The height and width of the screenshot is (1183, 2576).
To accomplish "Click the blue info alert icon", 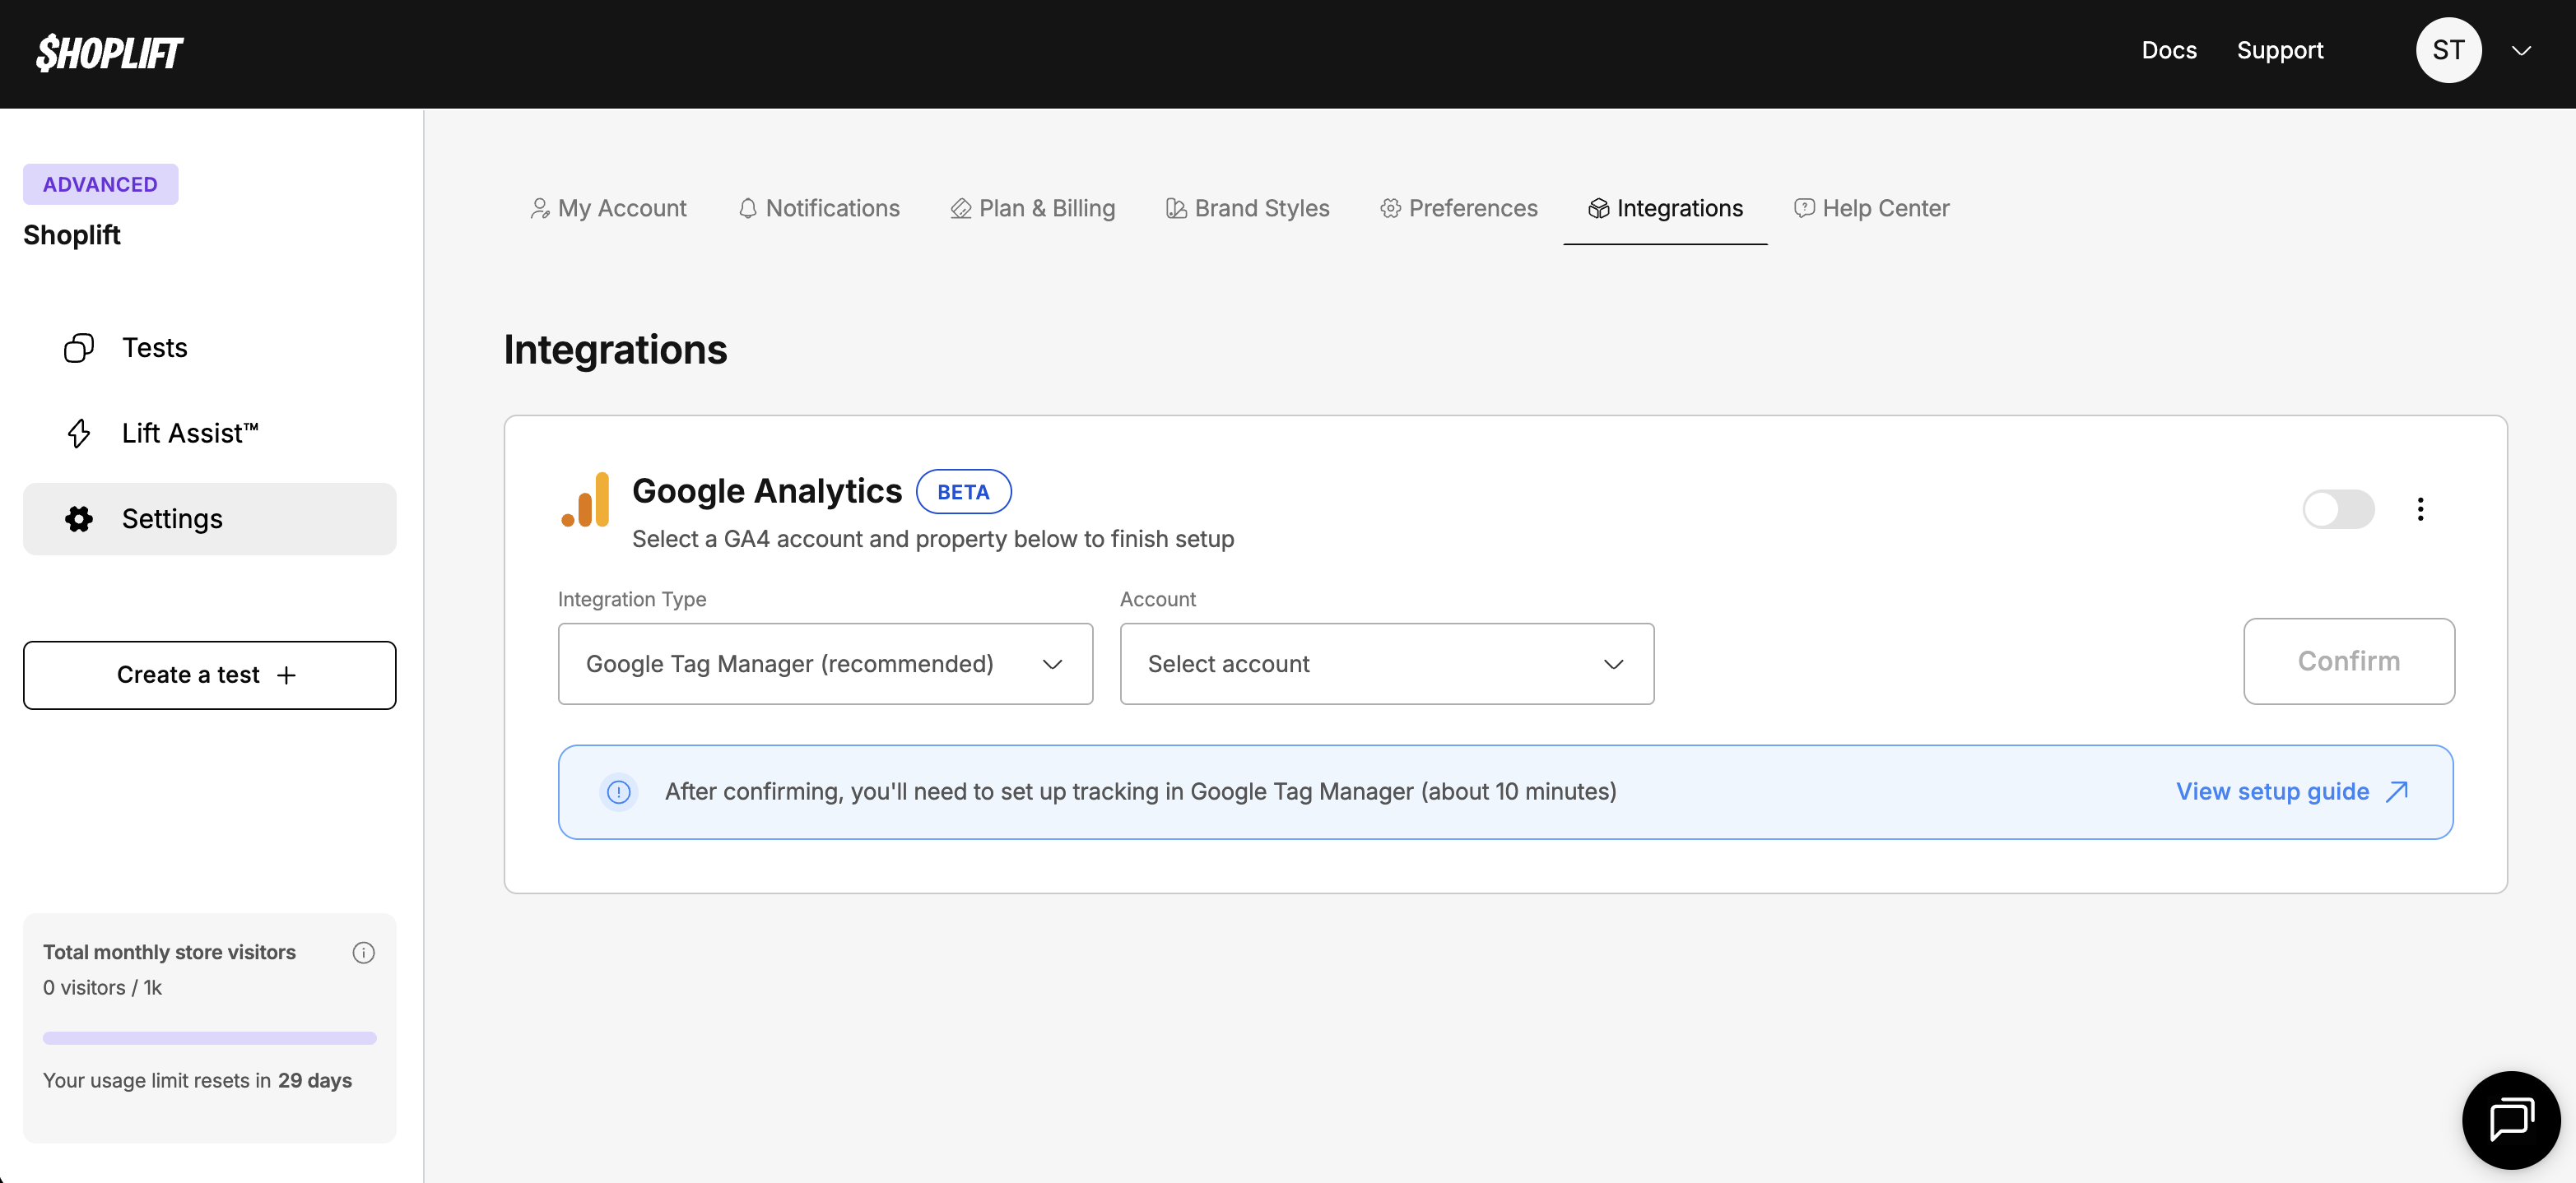I will pyautogui.click(x=619, y=792).
